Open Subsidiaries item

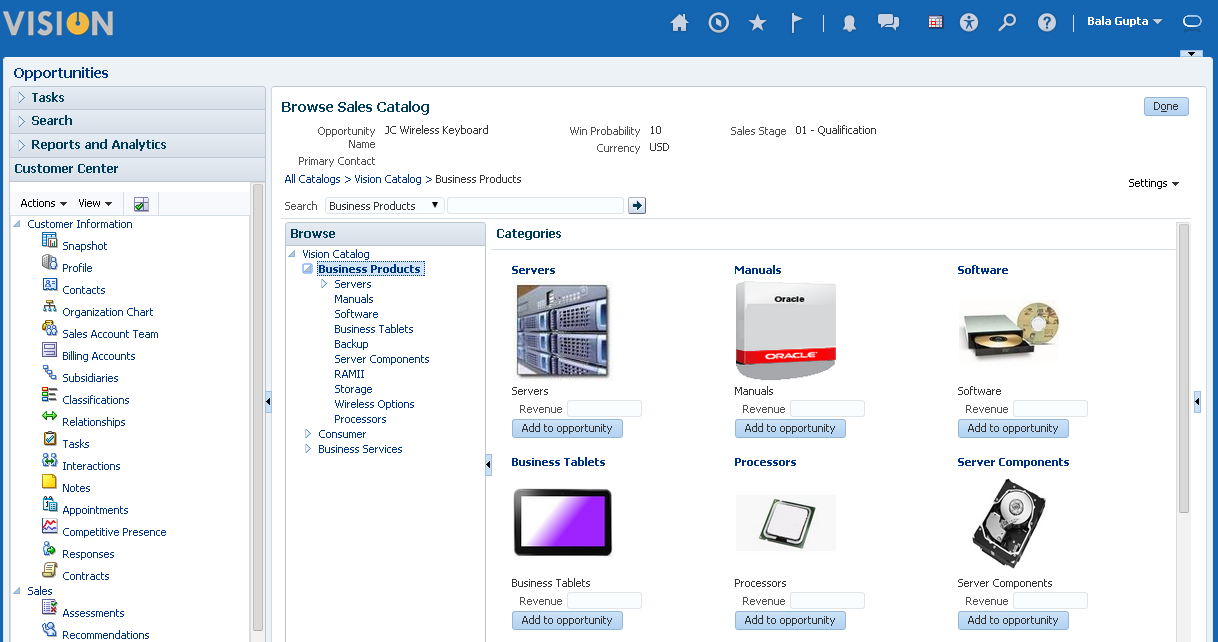click(90, 378)
